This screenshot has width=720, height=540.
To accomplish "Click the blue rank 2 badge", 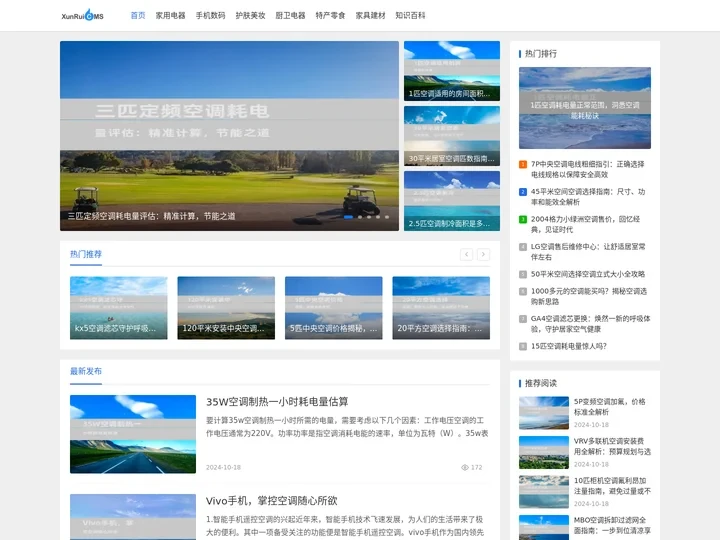I will click(x=523, y=192).
